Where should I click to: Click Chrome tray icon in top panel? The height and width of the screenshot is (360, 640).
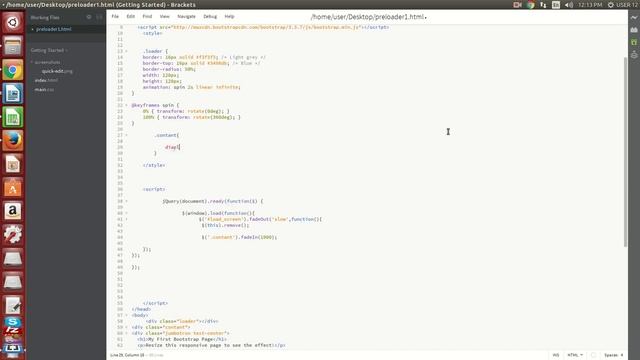[531, 5]
